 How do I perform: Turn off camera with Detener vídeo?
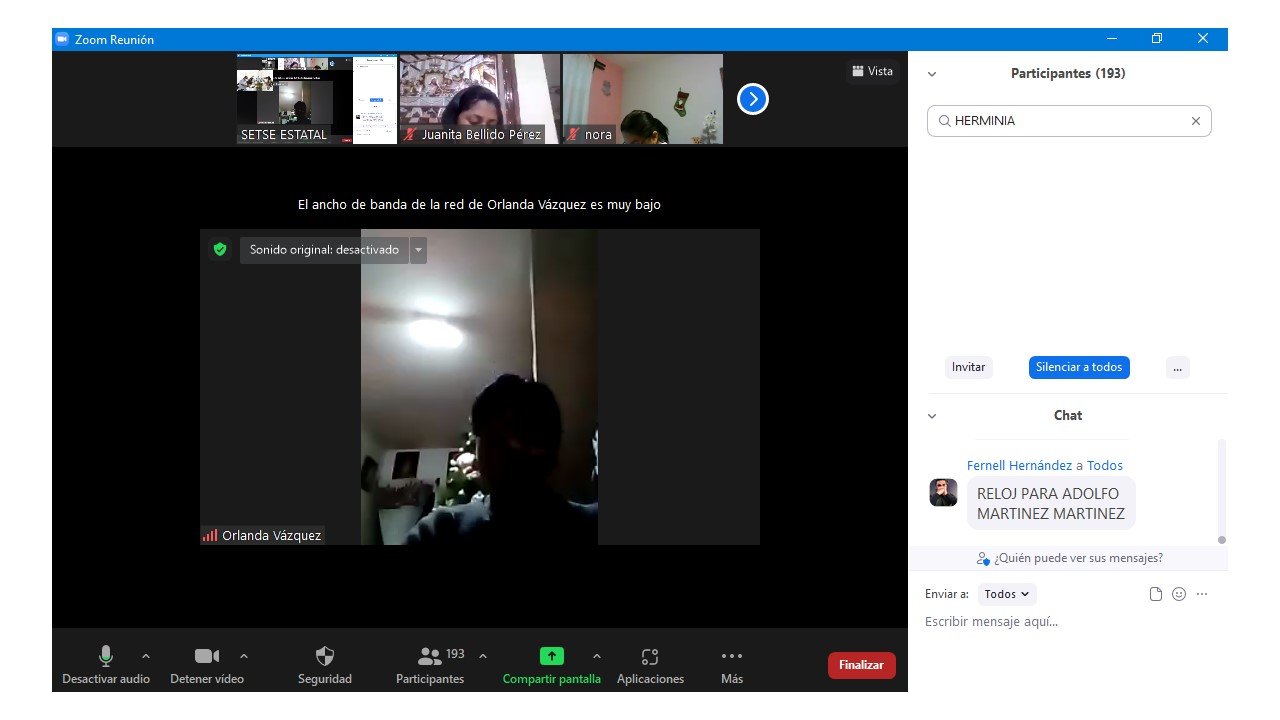(206, 656)
